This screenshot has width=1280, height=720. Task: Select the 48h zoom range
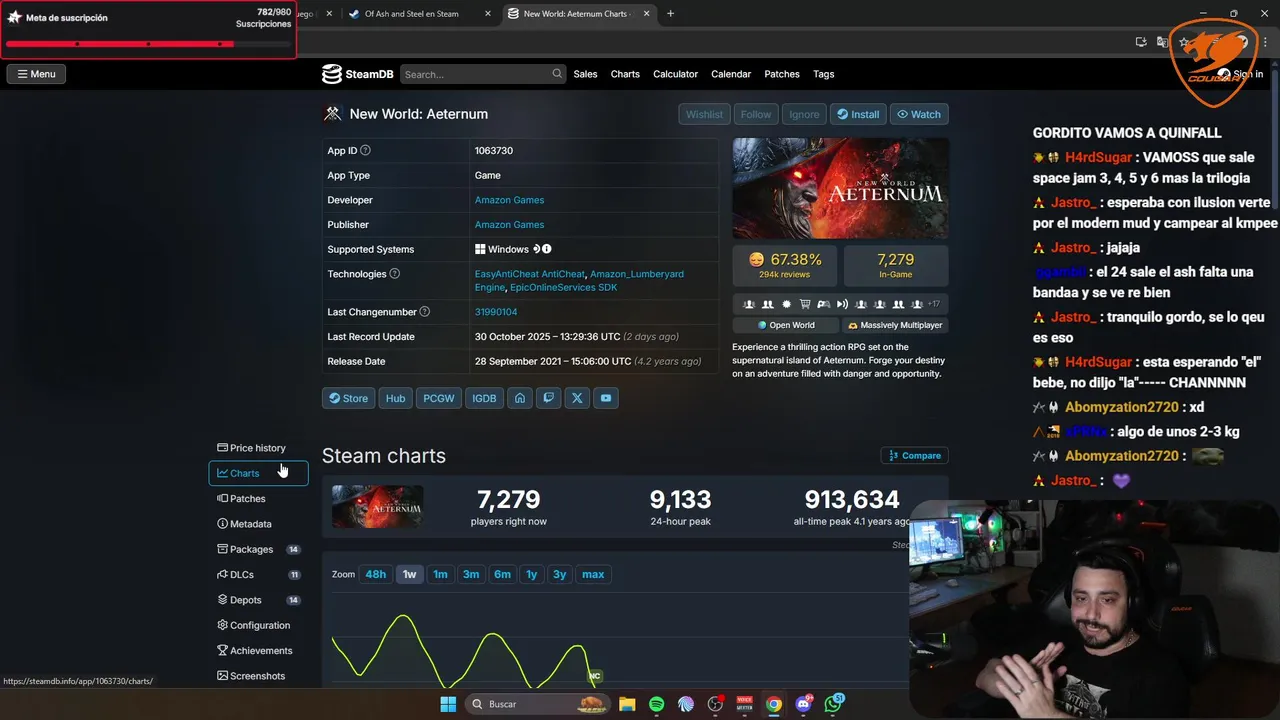point(375,574)
